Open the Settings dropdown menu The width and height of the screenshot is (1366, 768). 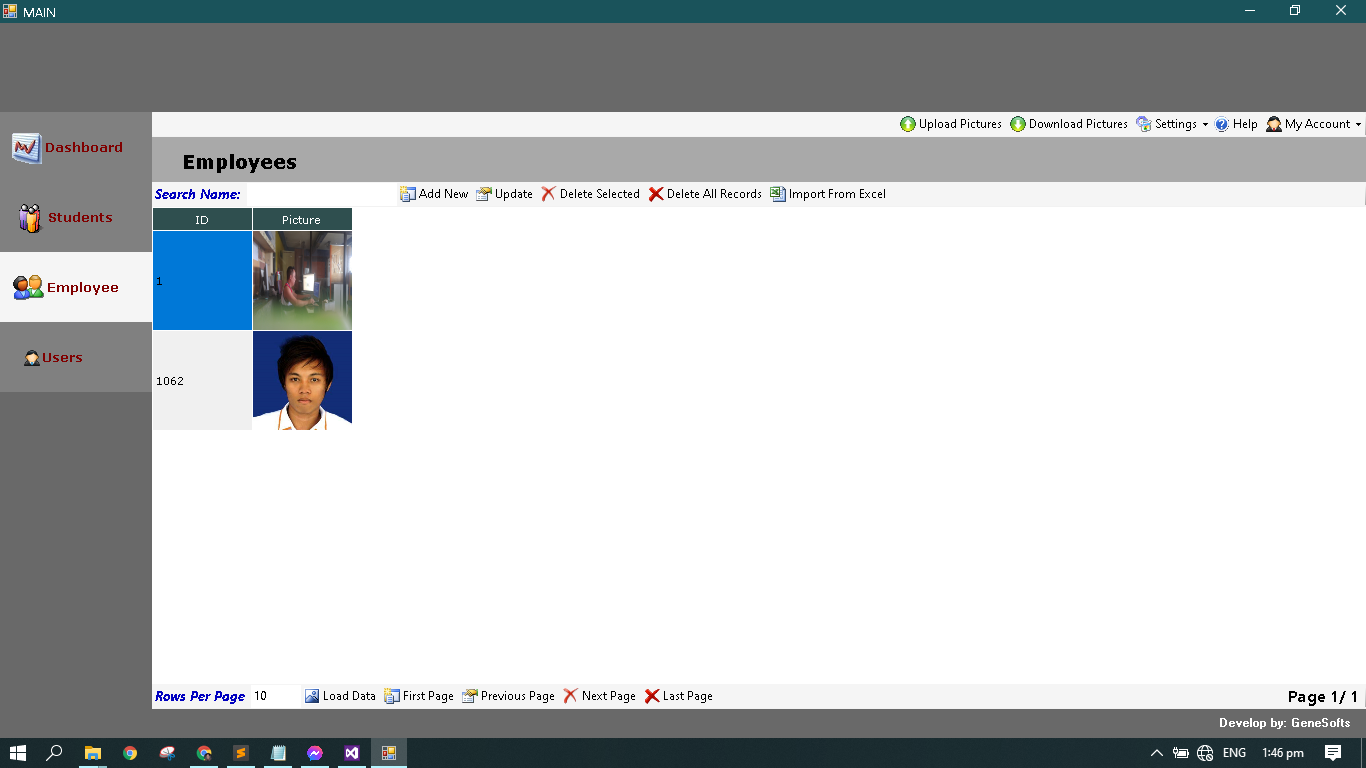point(1172,124)
